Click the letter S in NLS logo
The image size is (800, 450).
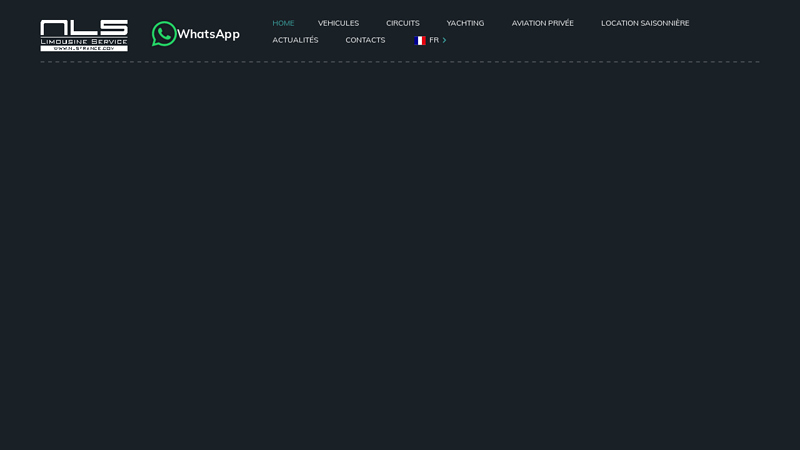113,28
